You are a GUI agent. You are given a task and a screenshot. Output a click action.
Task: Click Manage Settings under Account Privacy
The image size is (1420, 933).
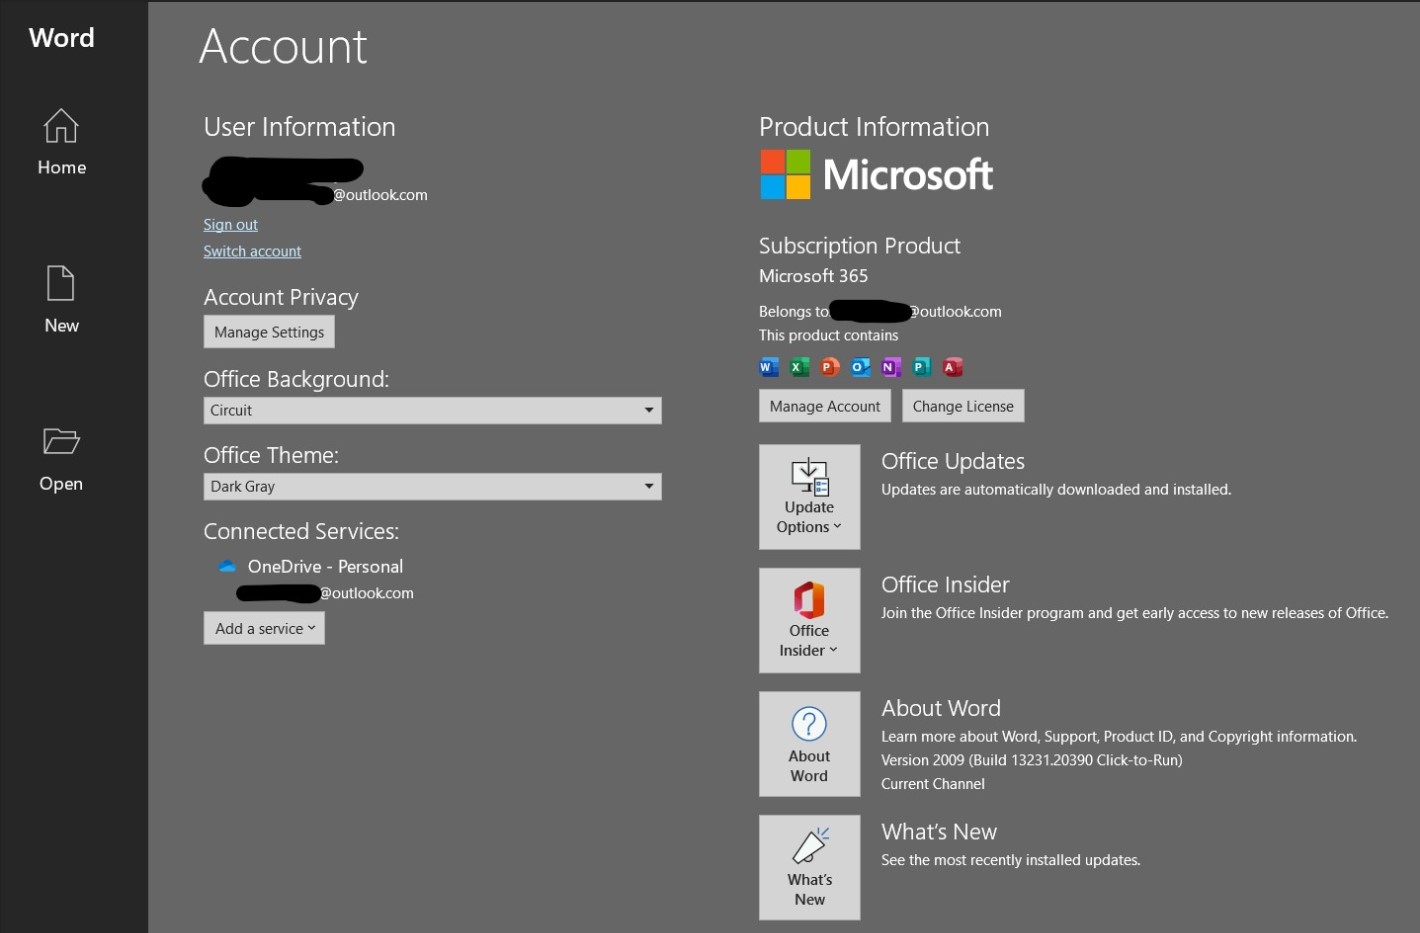tap(269, 332)
